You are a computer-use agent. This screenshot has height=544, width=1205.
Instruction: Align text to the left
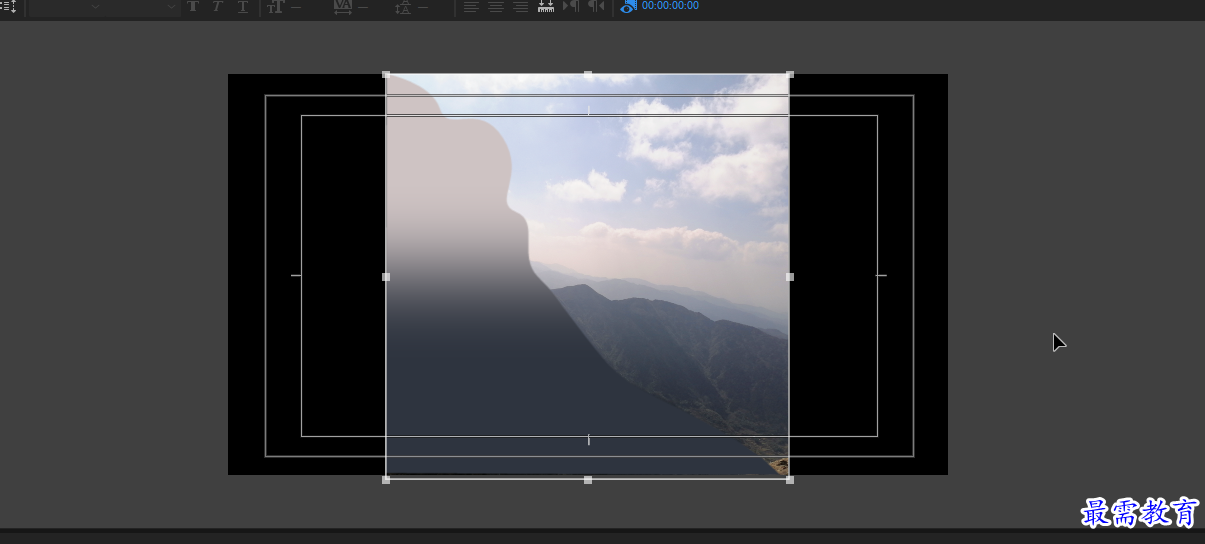pyautogui.click(x=471, y=7)
